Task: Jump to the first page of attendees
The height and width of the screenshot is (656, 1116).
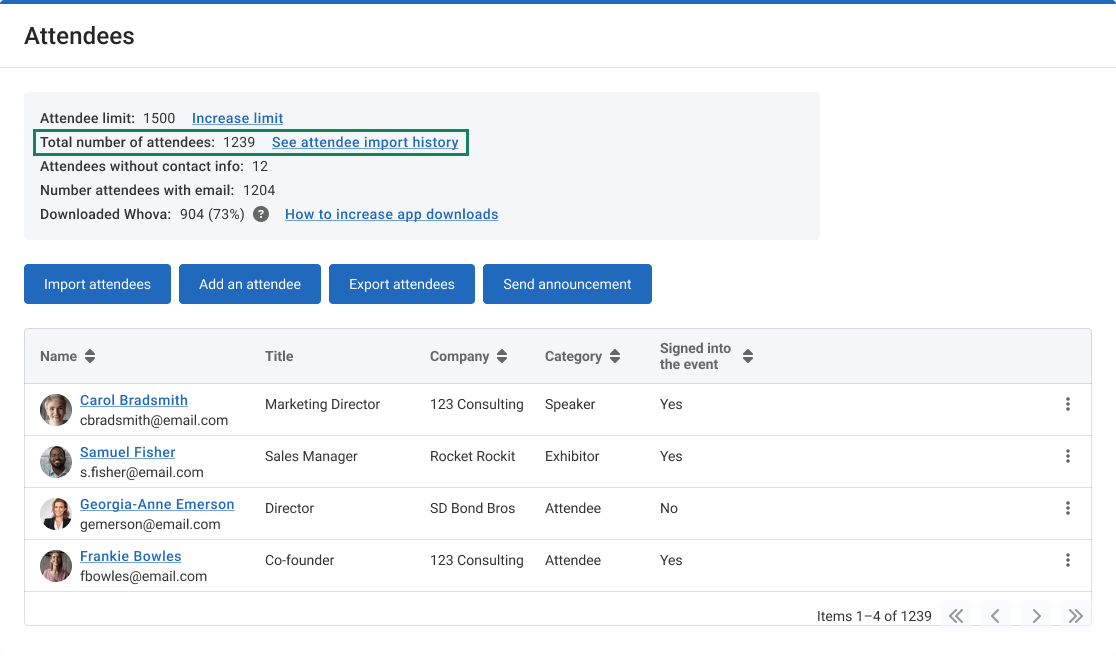Action: point(956,616)
